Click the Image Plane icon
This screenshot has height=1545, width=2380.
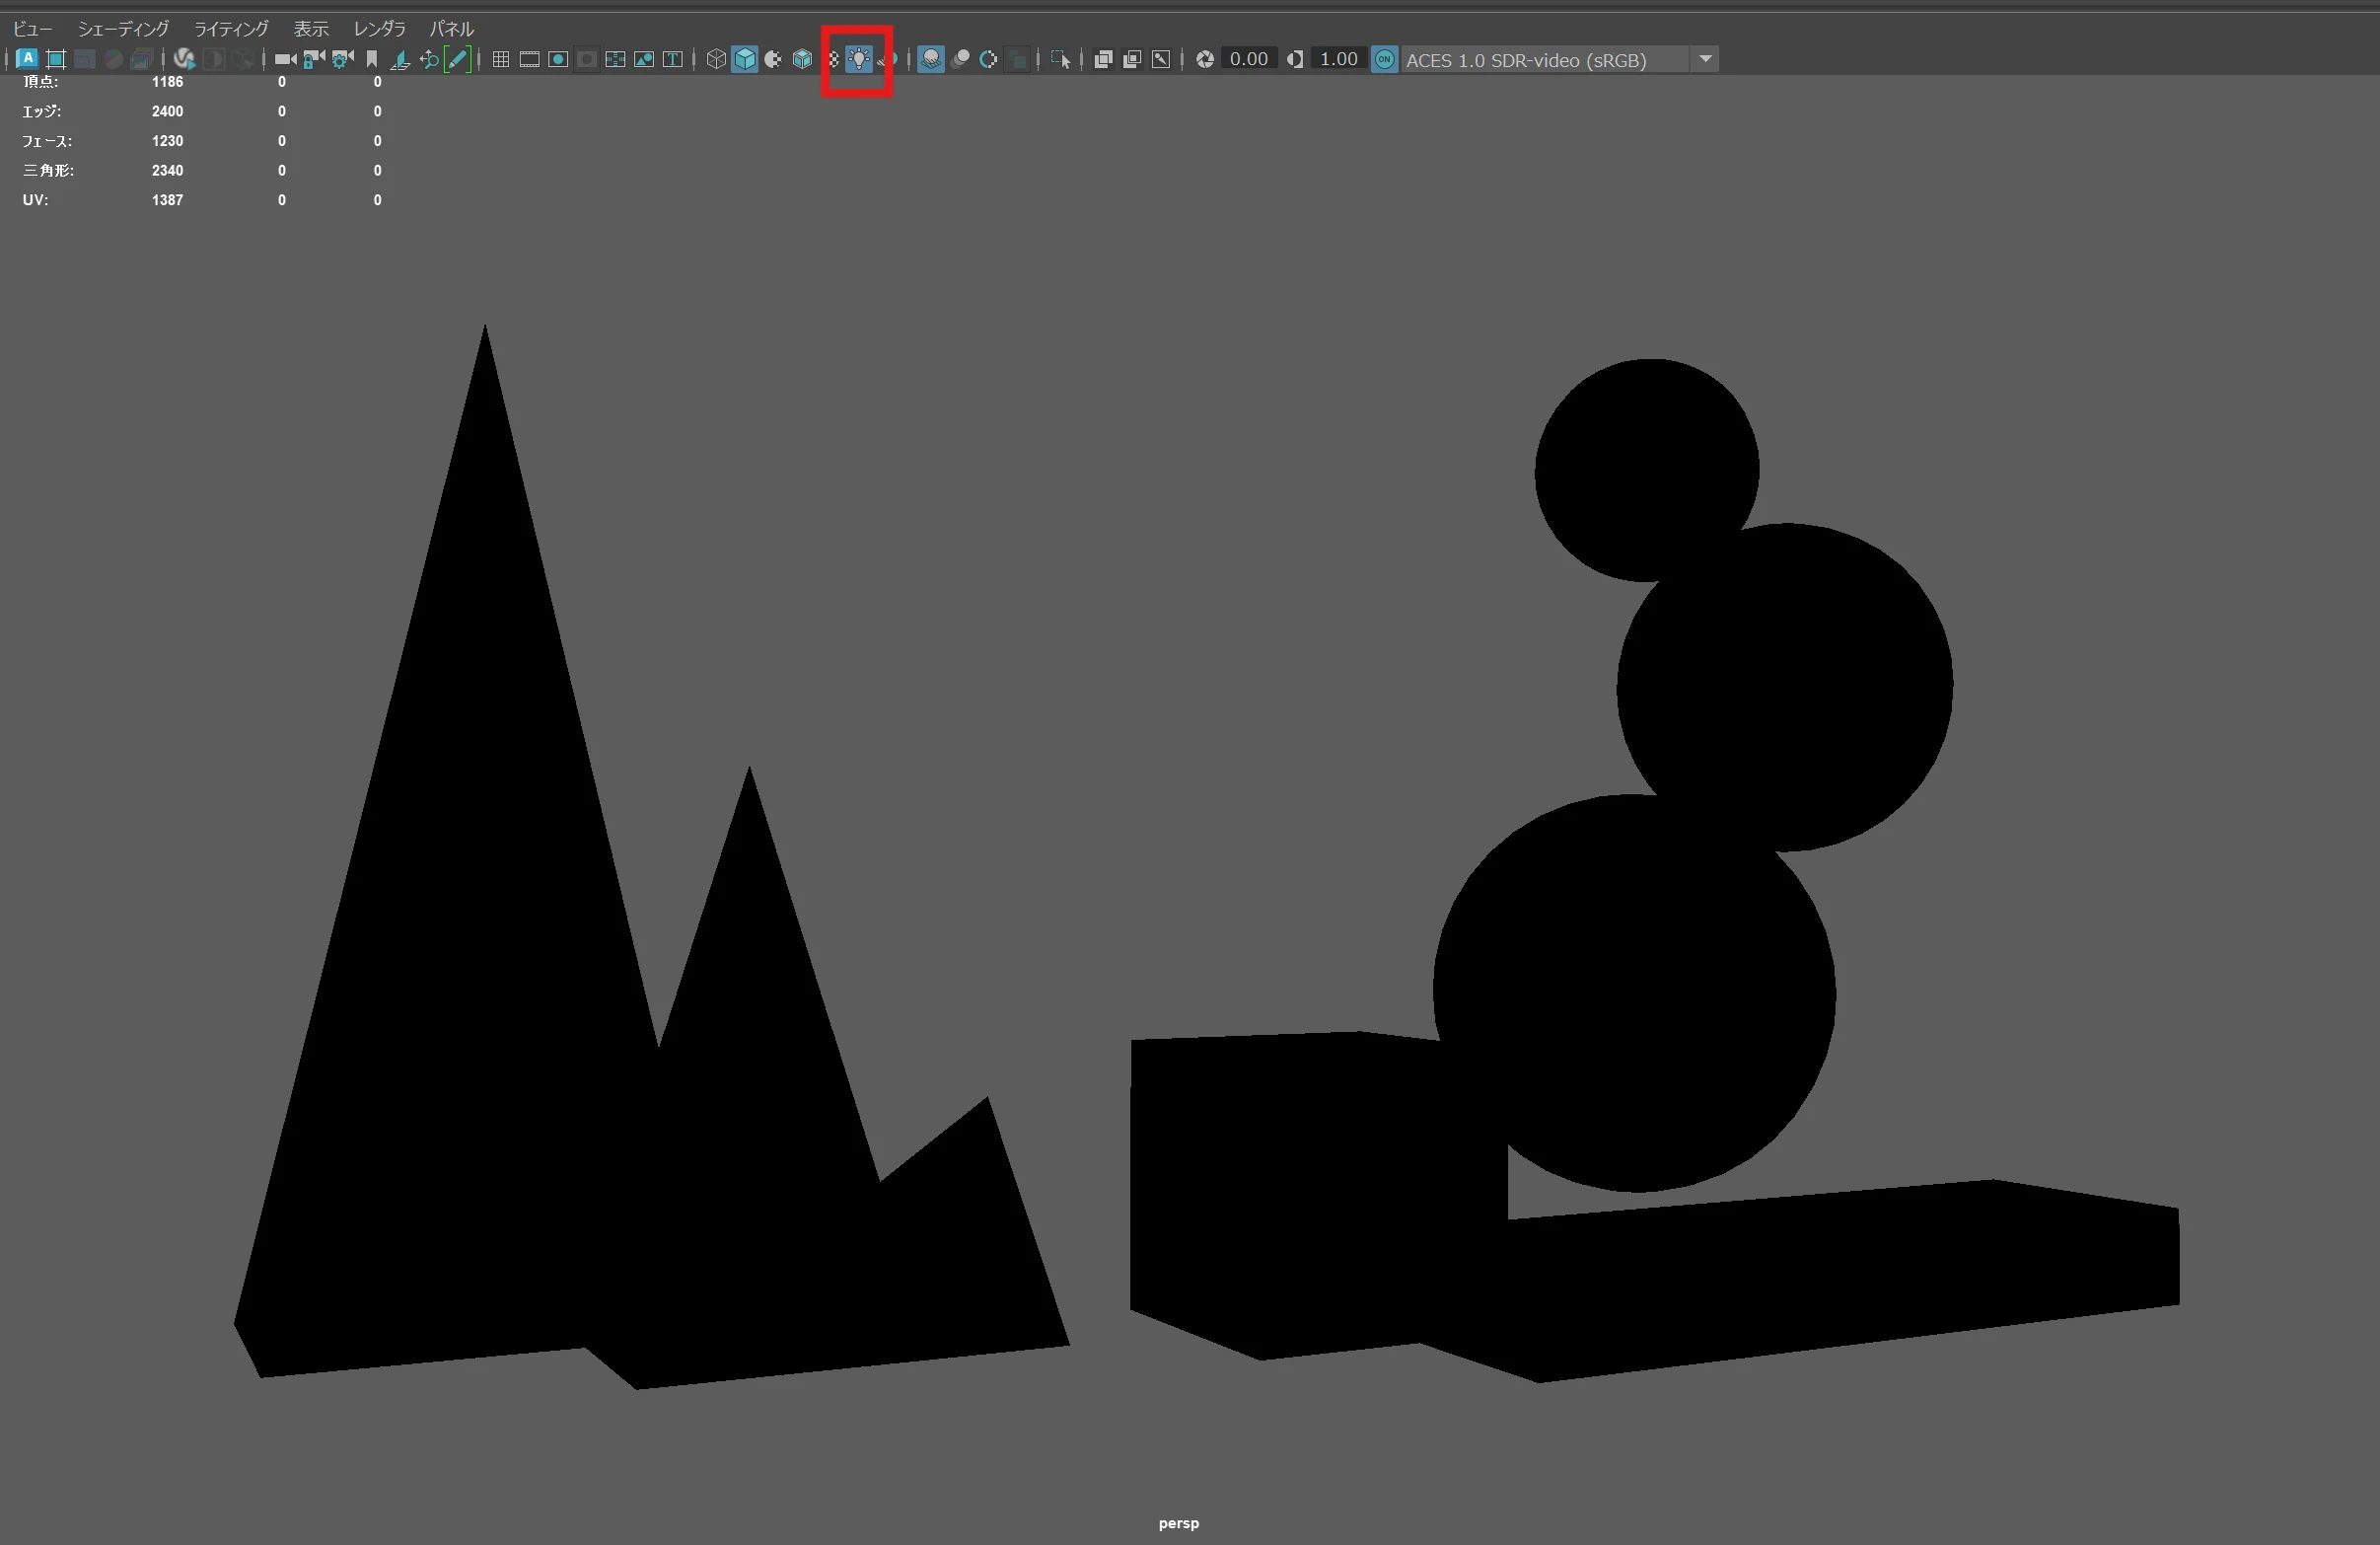pyautogui.click(x=400, y=59)
